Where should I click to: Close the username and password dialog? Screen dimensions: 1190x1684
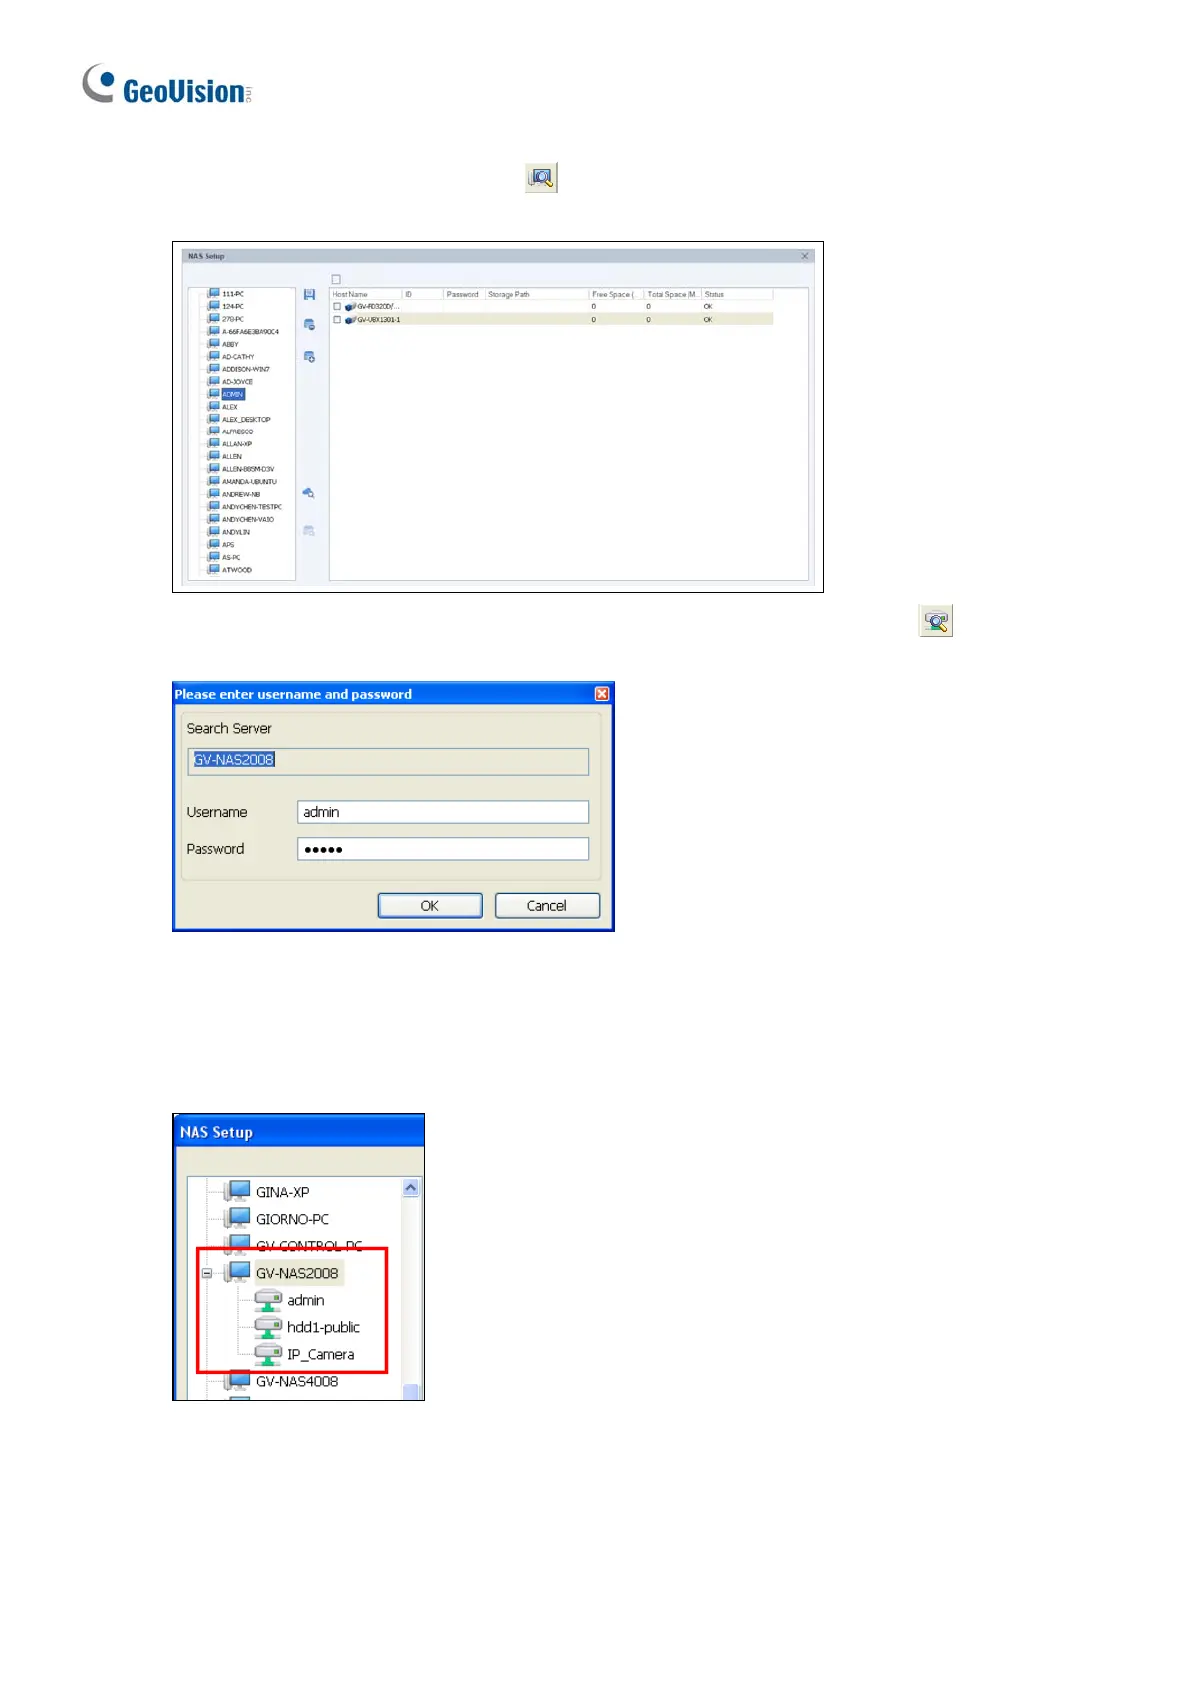tap(602, 694)
